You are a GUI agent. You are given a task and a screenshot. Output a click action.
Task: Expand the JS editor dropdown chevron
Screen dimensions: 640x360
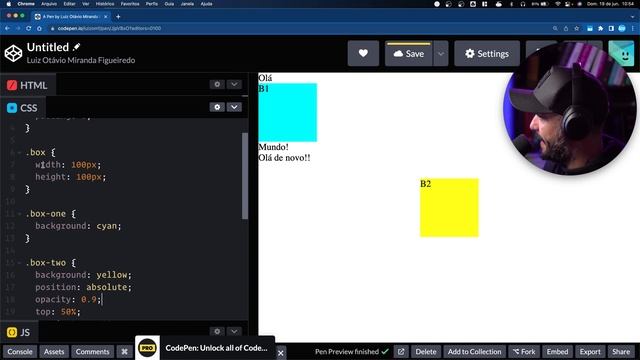click(x=234, y=331)
